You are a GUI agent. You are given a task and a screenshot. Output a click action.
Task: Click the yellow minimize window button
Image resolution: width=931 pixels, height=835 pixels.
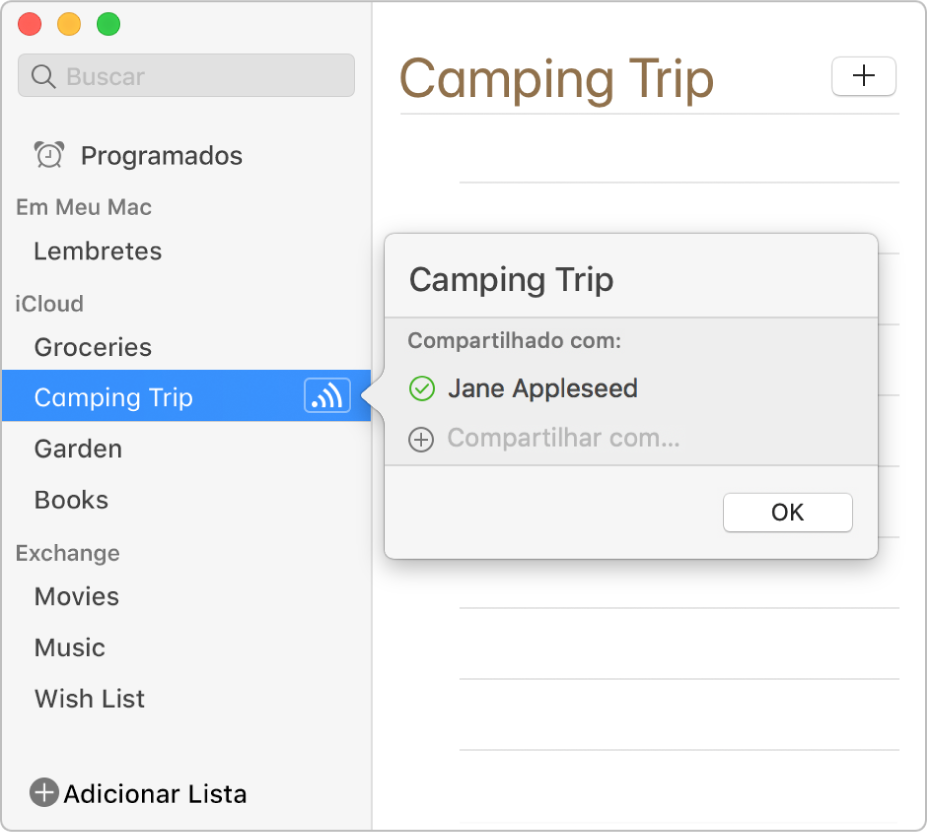click(69, 24)
